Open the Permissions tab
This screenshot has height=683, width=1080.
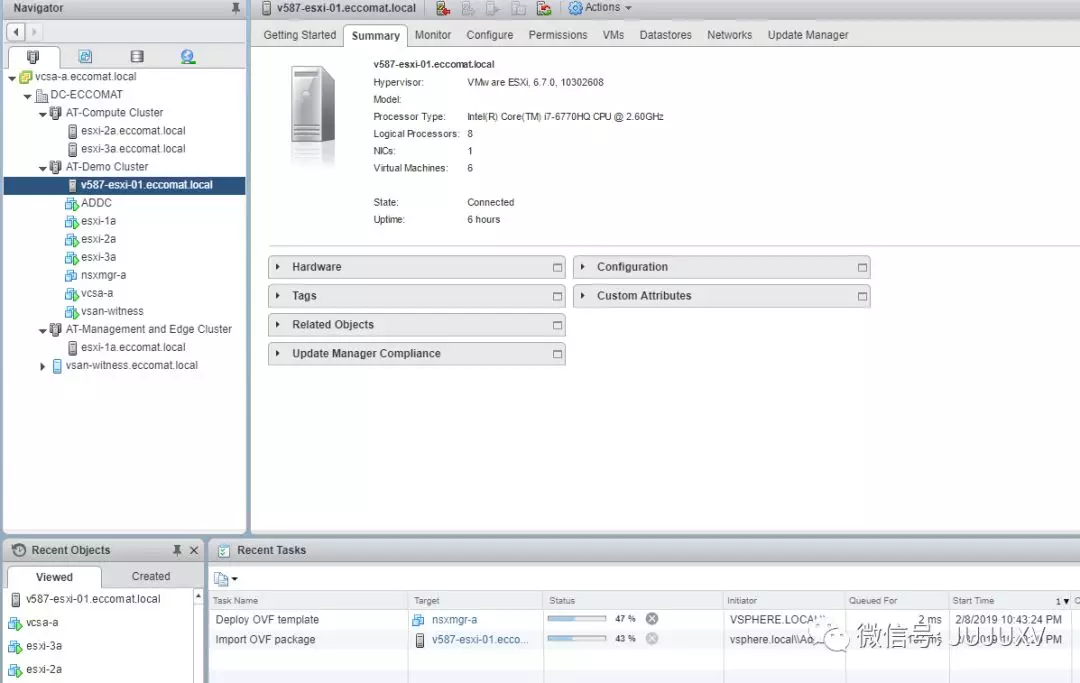pos(558,35)
